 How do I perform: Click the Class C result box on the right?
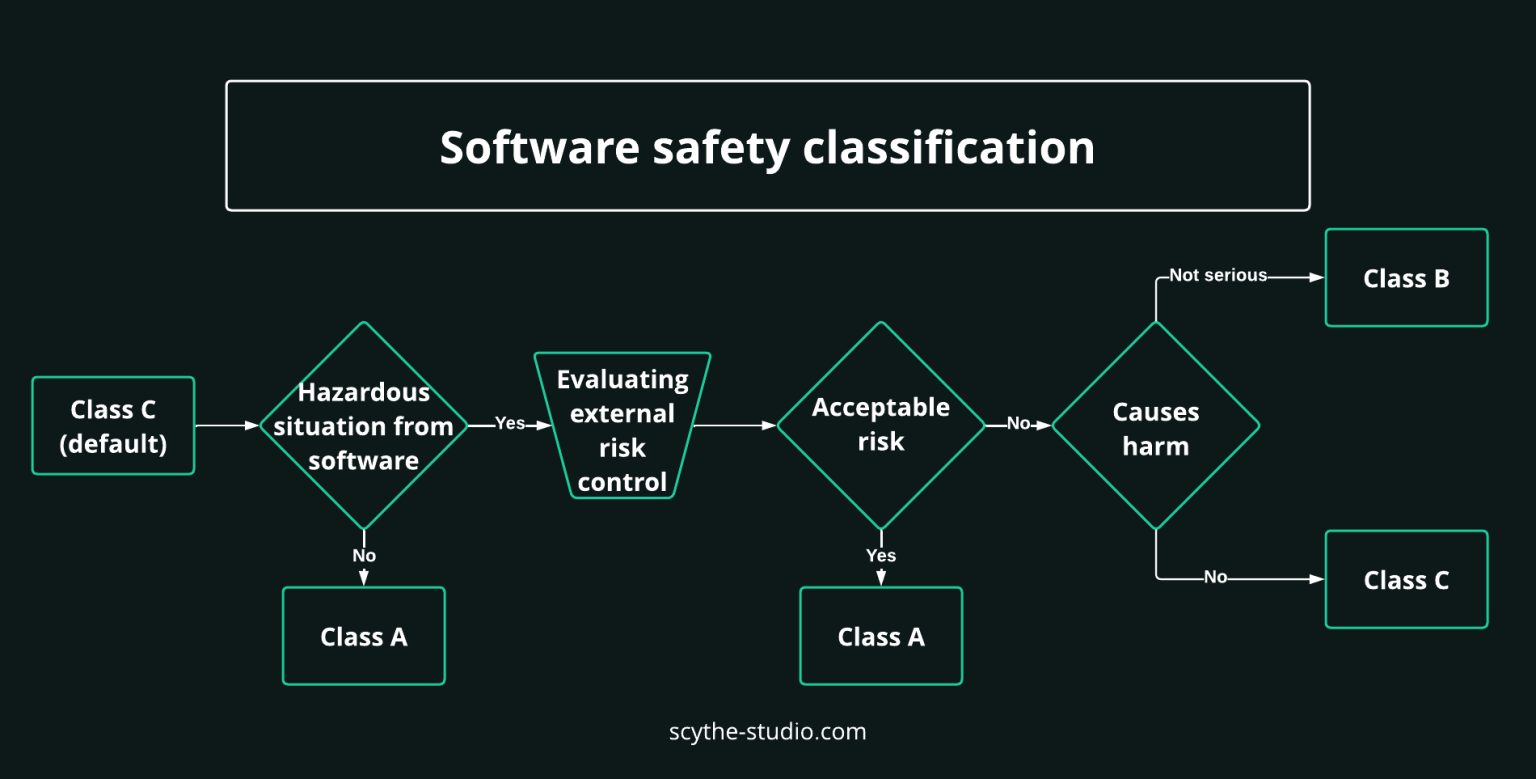click(x=1406, y=579)
